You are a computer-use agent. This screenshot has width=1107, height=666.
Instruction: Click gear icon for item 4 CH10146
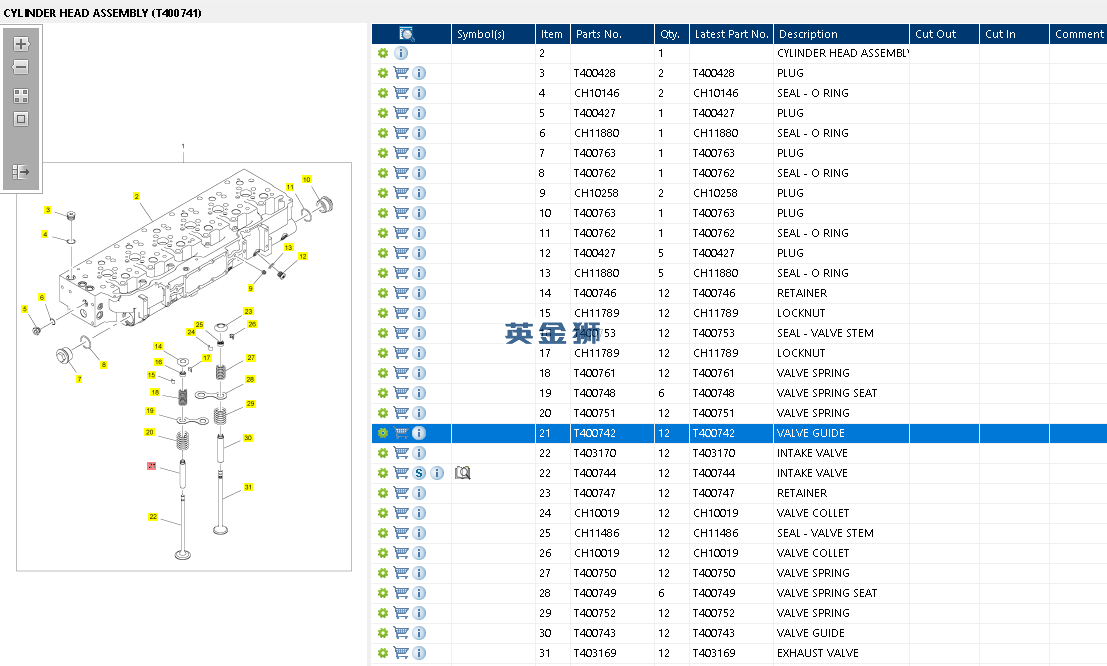383,93
